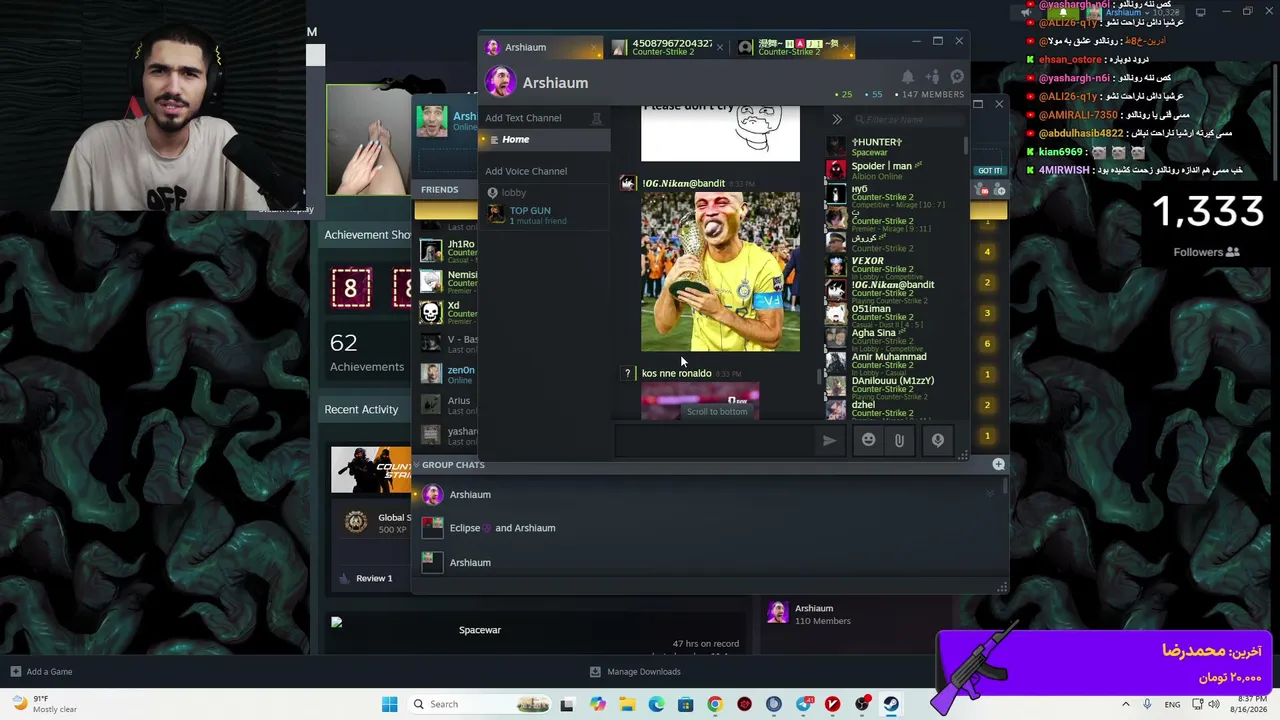Open Nemisi friend entry

click(x=448, y=281)
